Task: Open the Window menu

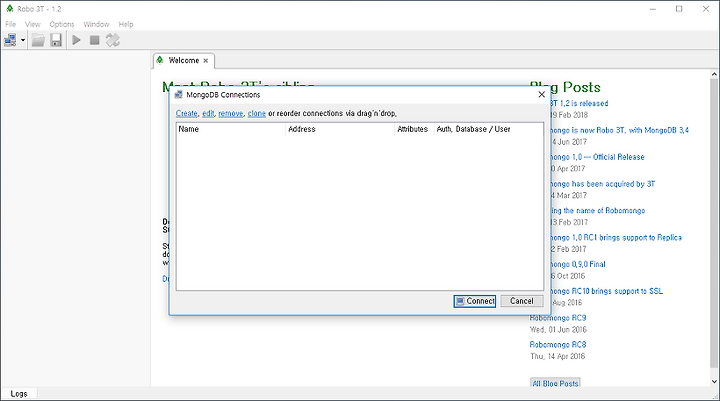Action: tap(96, 24)
